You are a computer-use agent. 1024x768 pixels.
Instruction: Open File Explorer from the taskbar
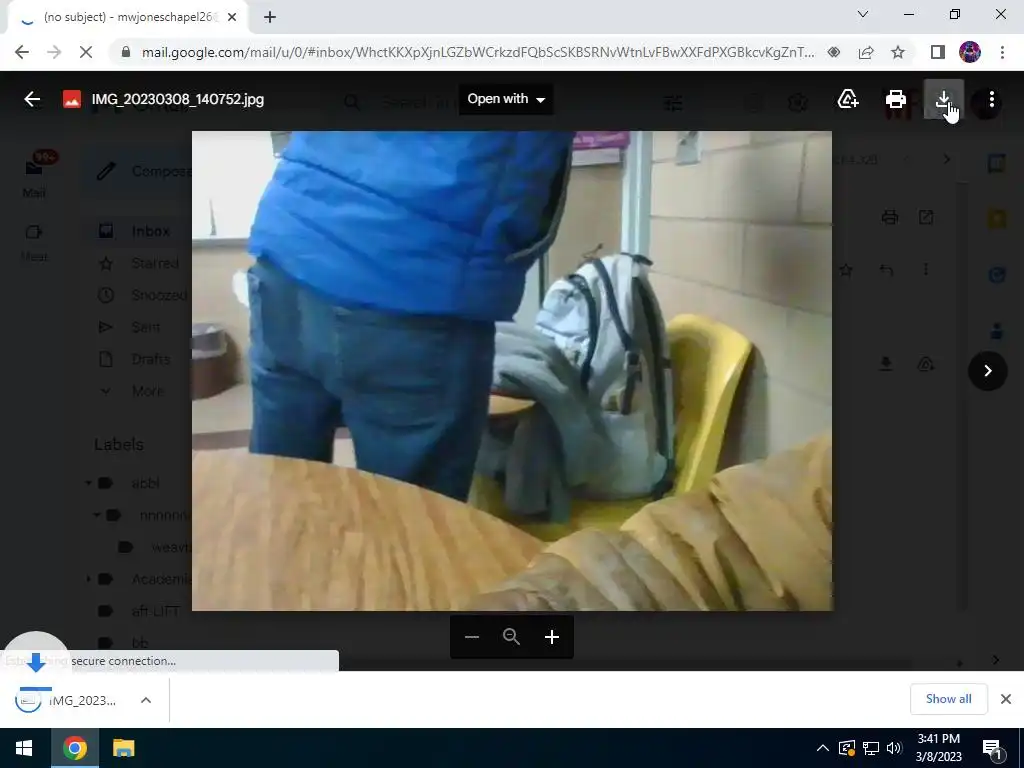click(x=123, y=748)
